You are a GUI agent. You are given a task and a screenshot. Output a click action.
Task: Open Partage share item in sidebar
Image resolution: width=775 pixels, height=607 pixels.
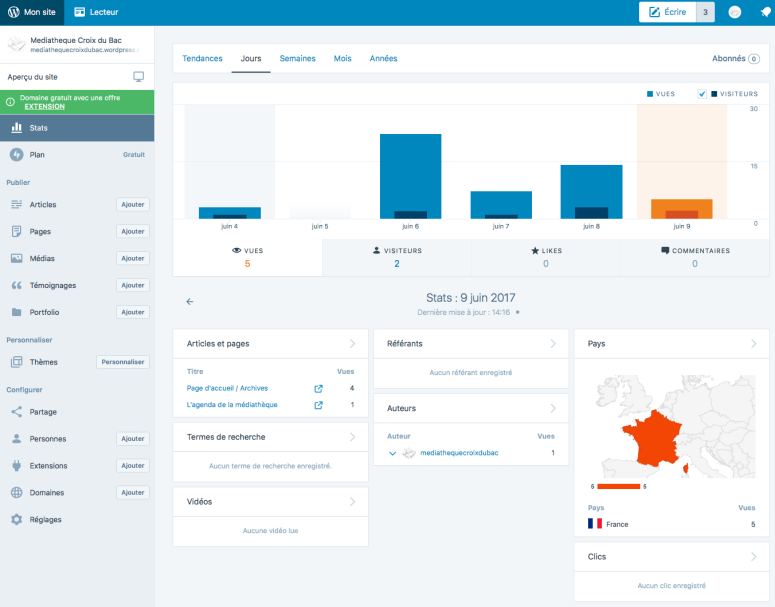(43, 411)
